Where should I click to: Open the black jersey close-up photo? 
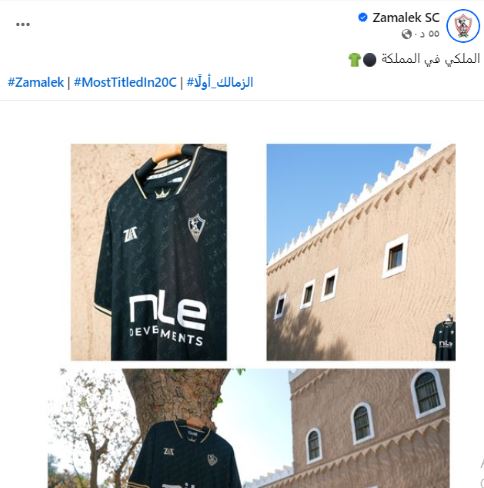pyautogui.click(x=149, y=252)
